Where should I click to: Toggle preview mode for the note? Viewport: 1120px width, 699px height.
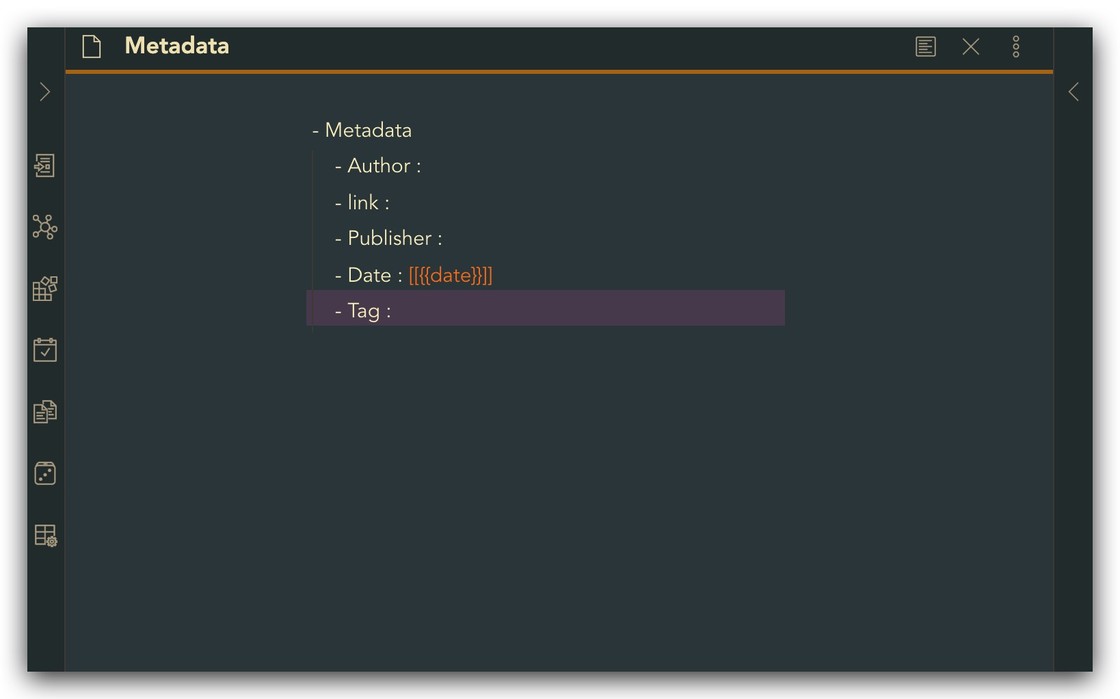pos(926,47)
